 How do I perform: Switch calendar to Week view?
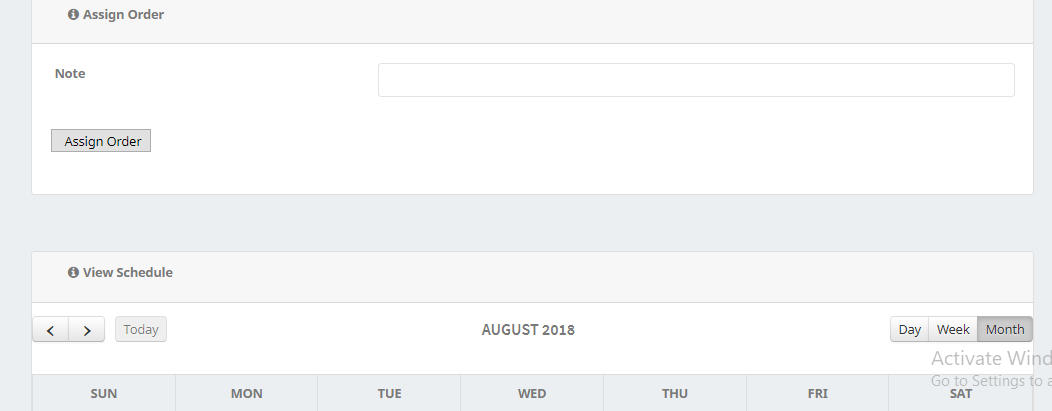tap(953, 330)
